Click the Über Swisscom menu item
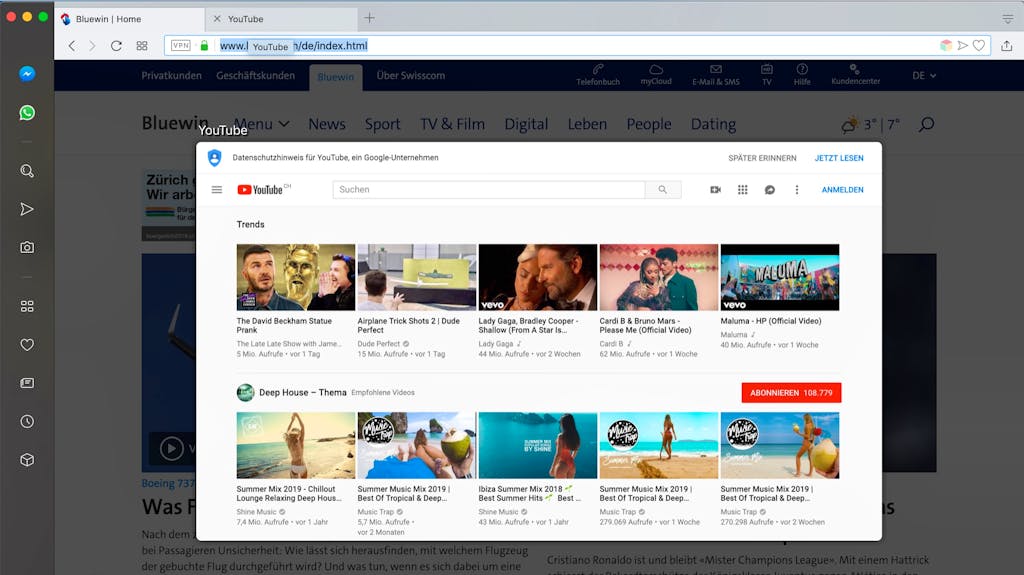The height and width of the screenshot is (575, 1024). tap(411, 75)
